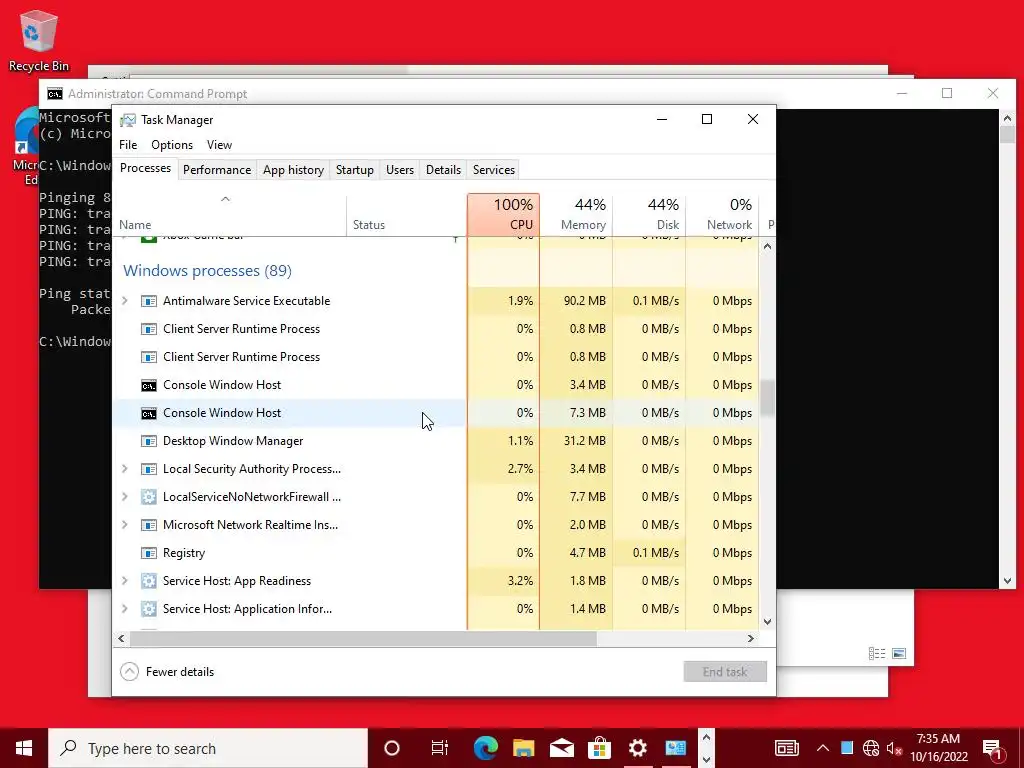This screenshot has width=1024, height=768.
Task: Open Microsoft Store from the taskbar
Action: pos(599,748)
